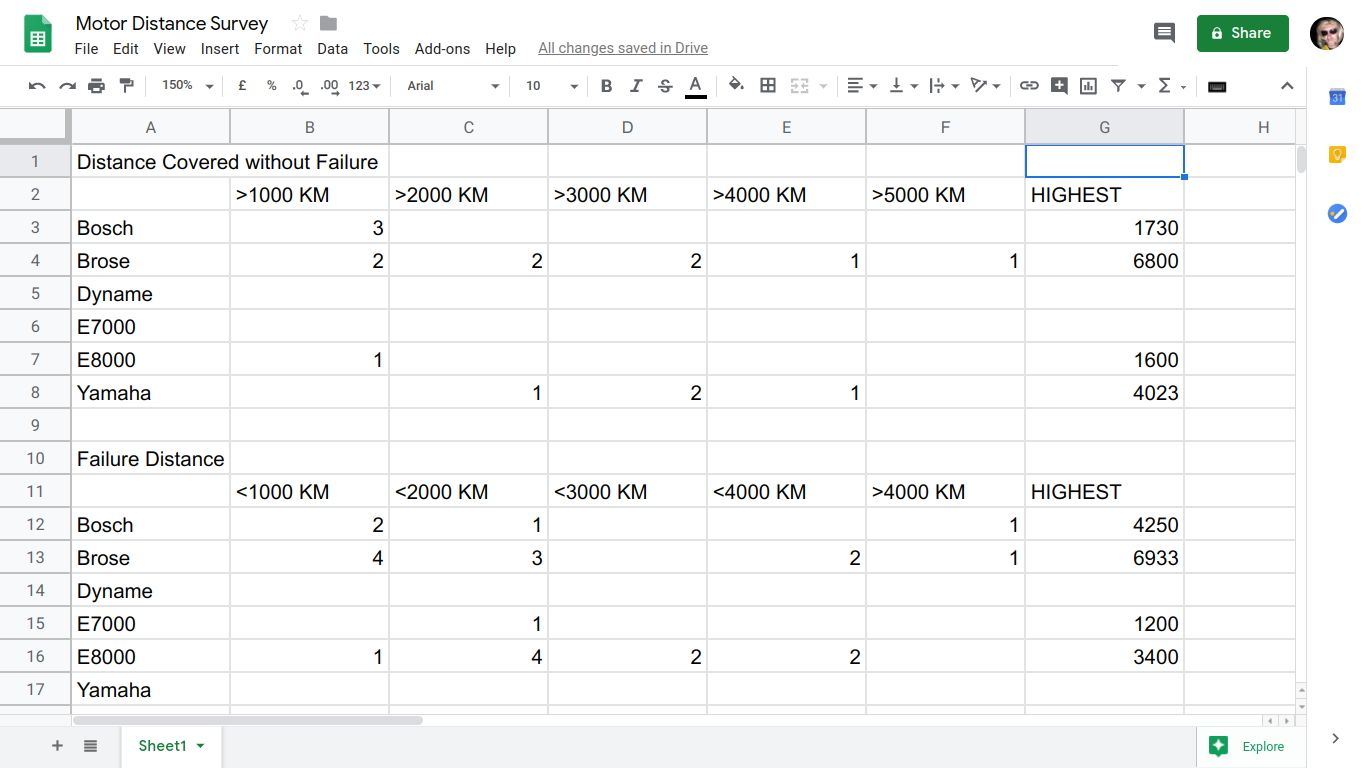Open the Format menu

click(278, 48)
